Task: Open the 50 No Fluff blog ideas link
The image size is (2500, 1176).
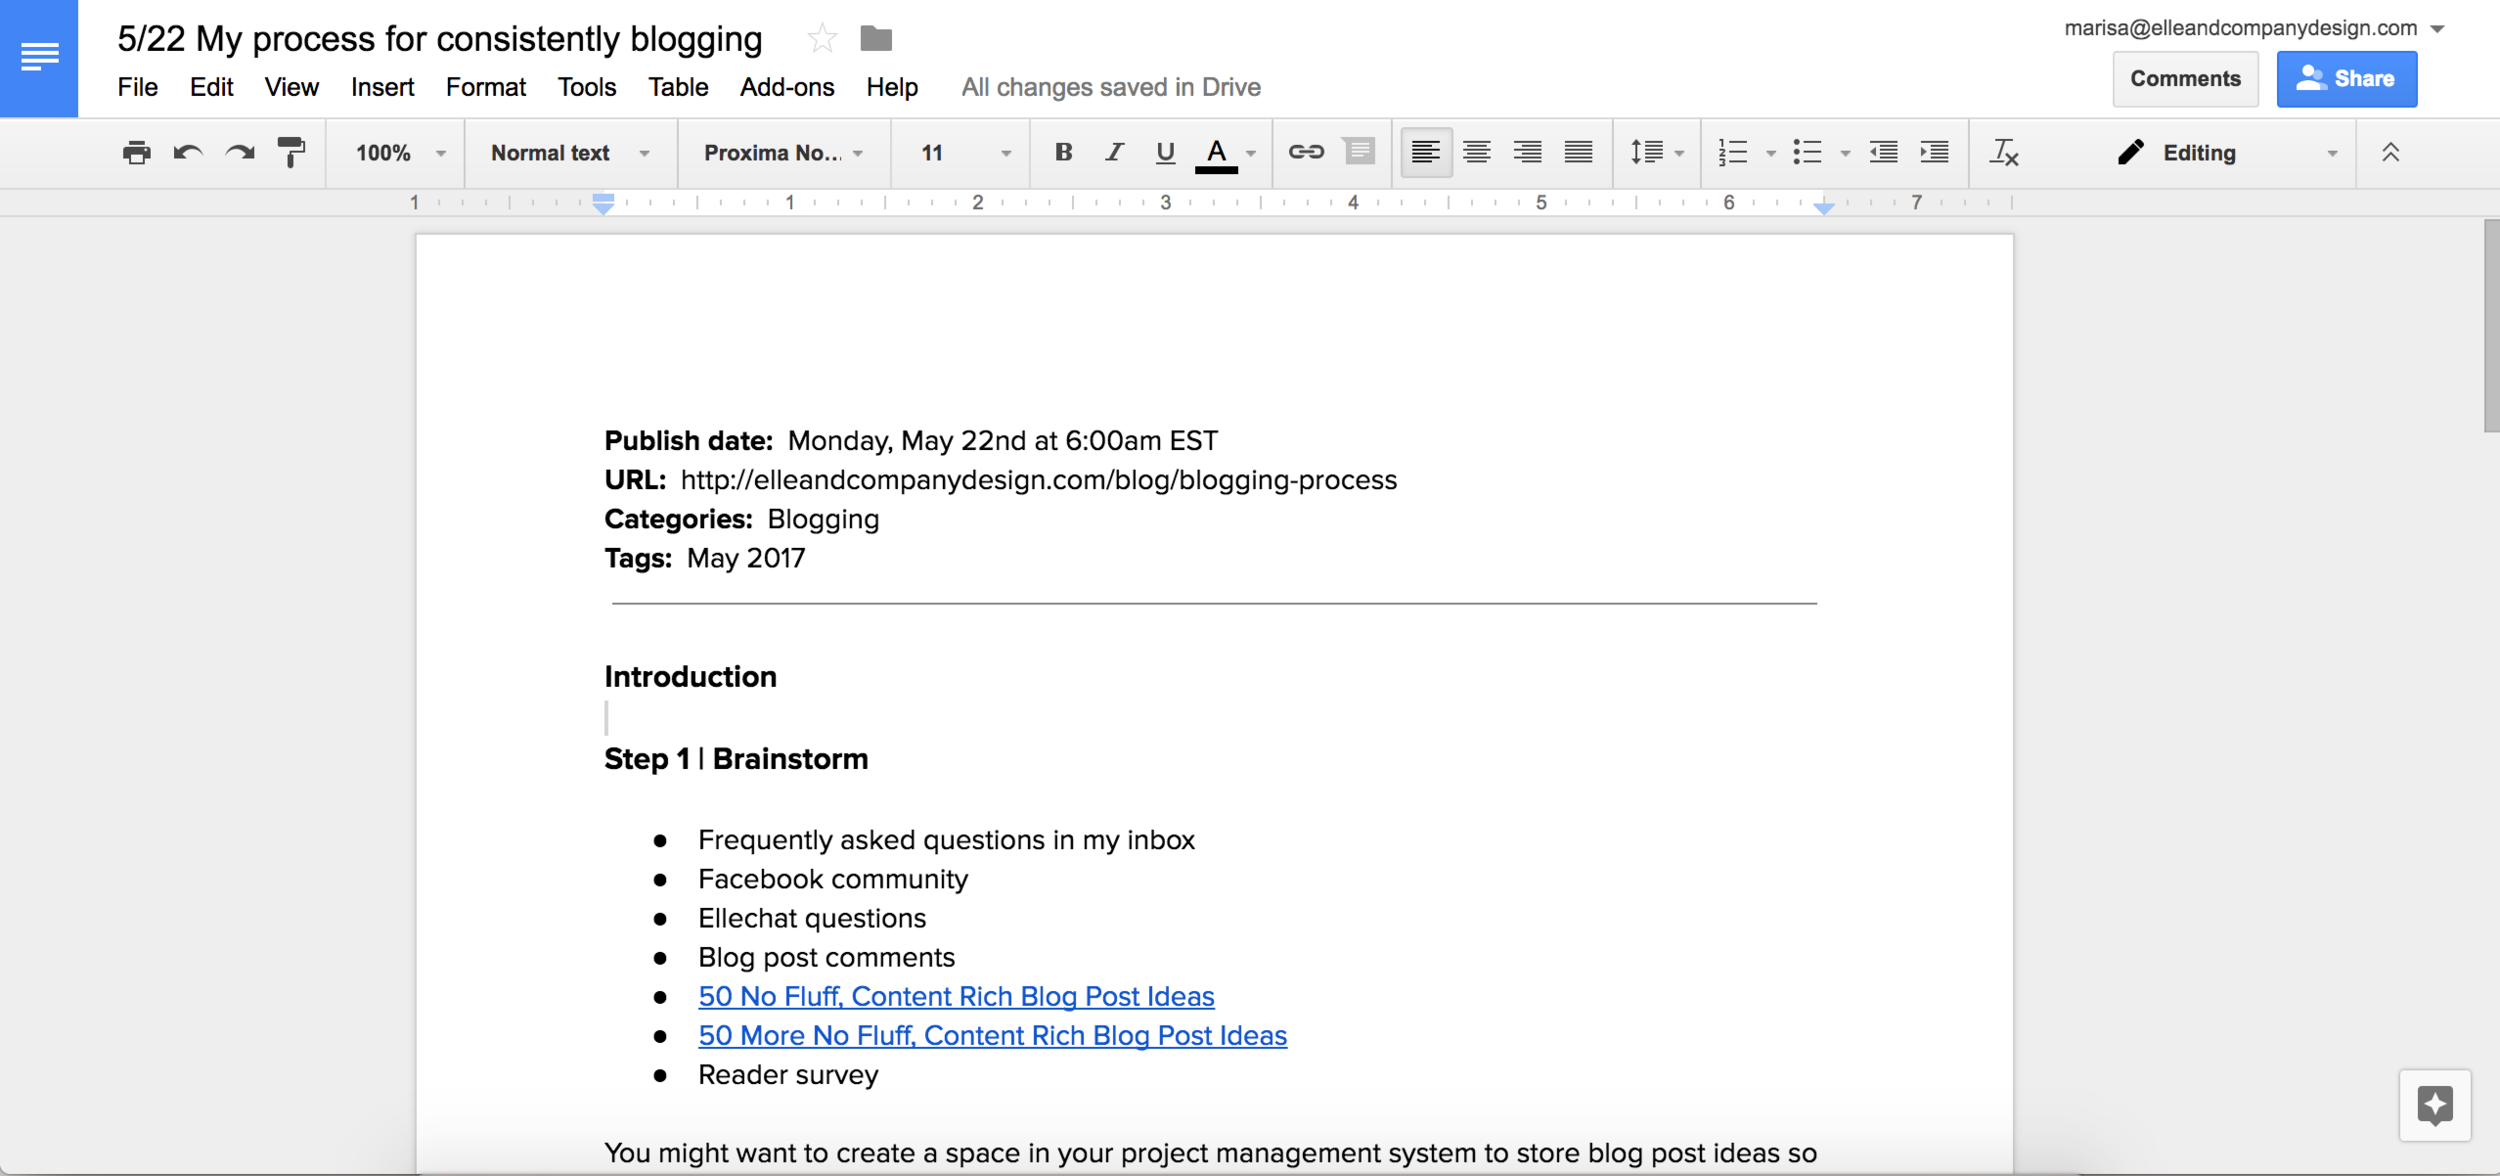Action: coord(955,996)
